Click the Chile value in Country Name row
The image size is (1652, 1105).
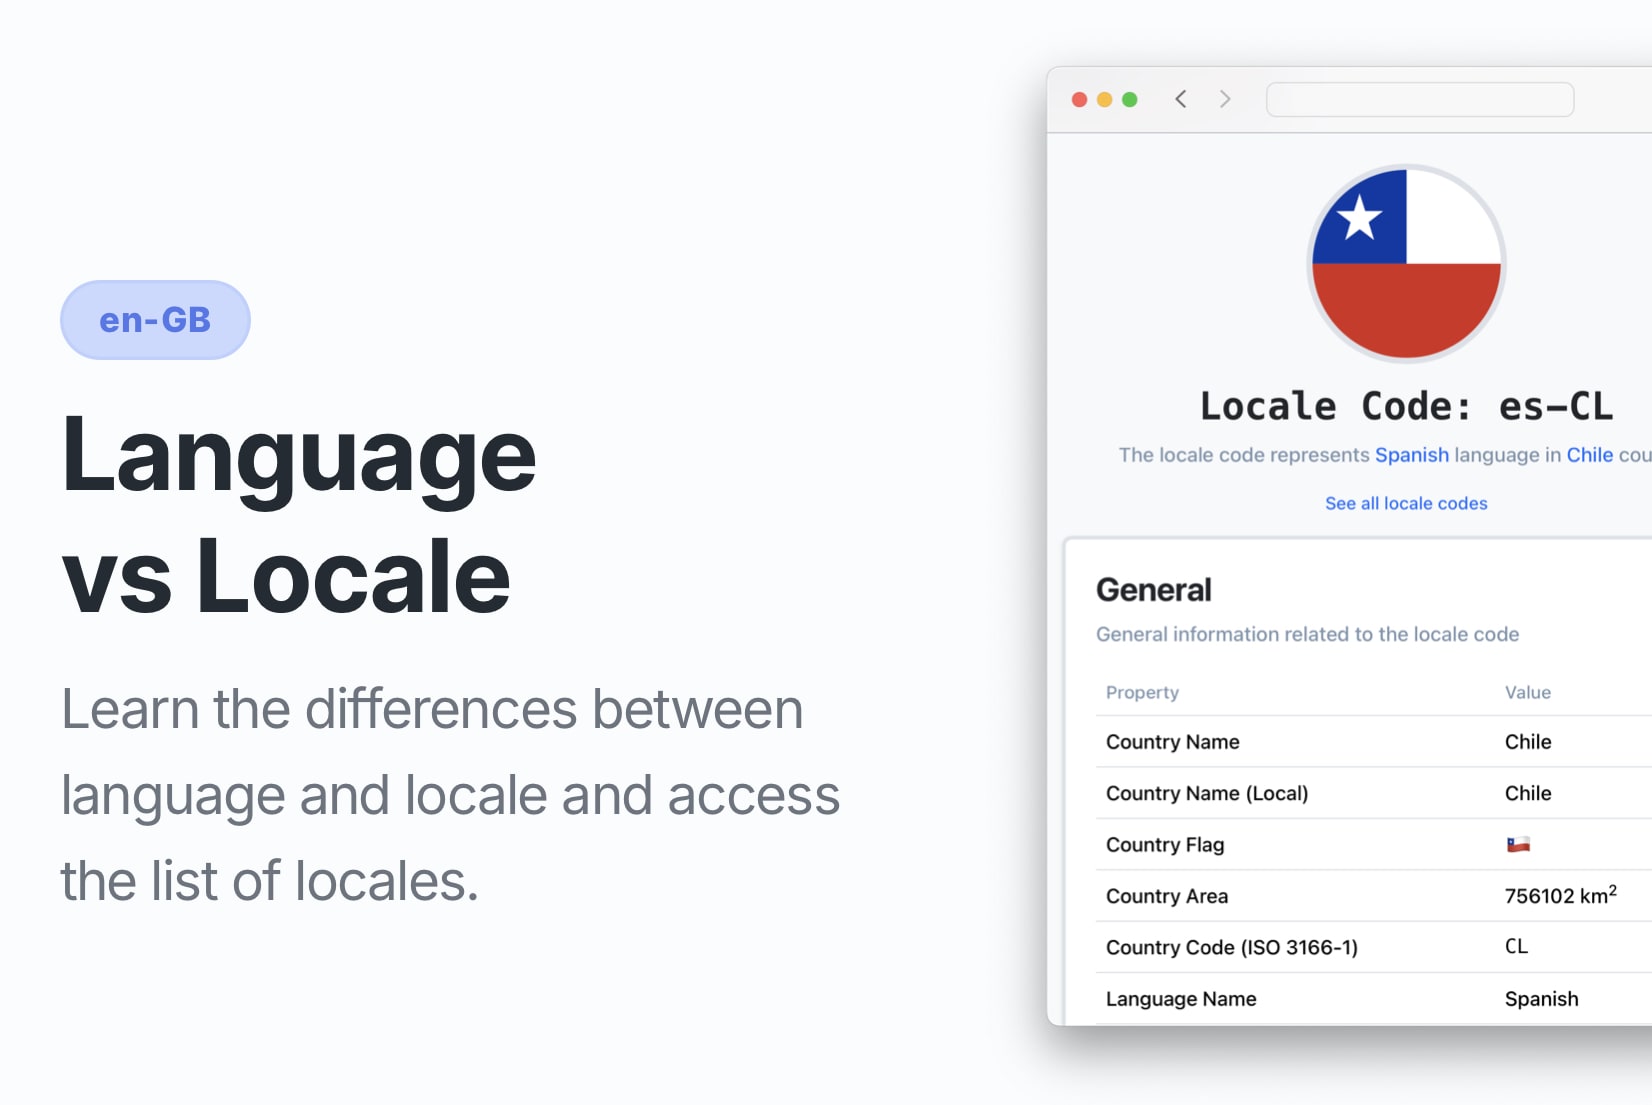tap(1527, 742)
